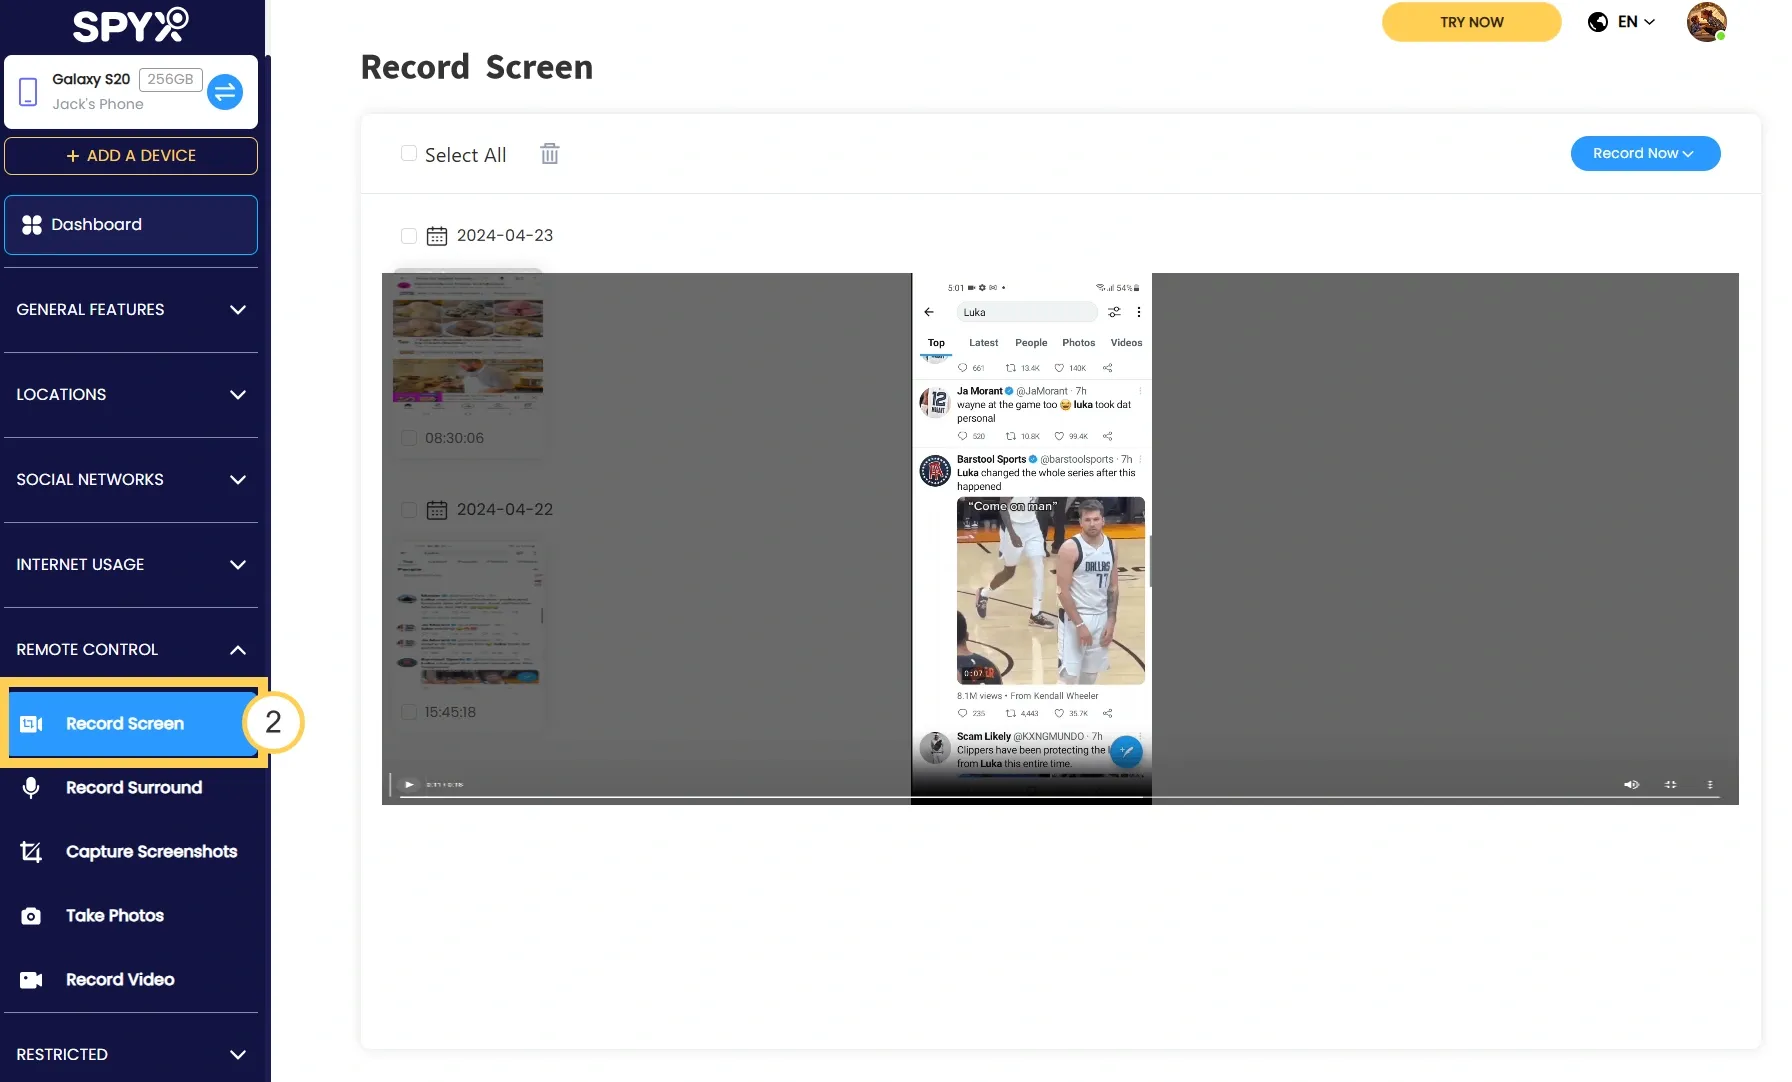Open the 08:30:06 recording thumbnail
This screenshot has width=1792, height=1082.
point(468,342)
